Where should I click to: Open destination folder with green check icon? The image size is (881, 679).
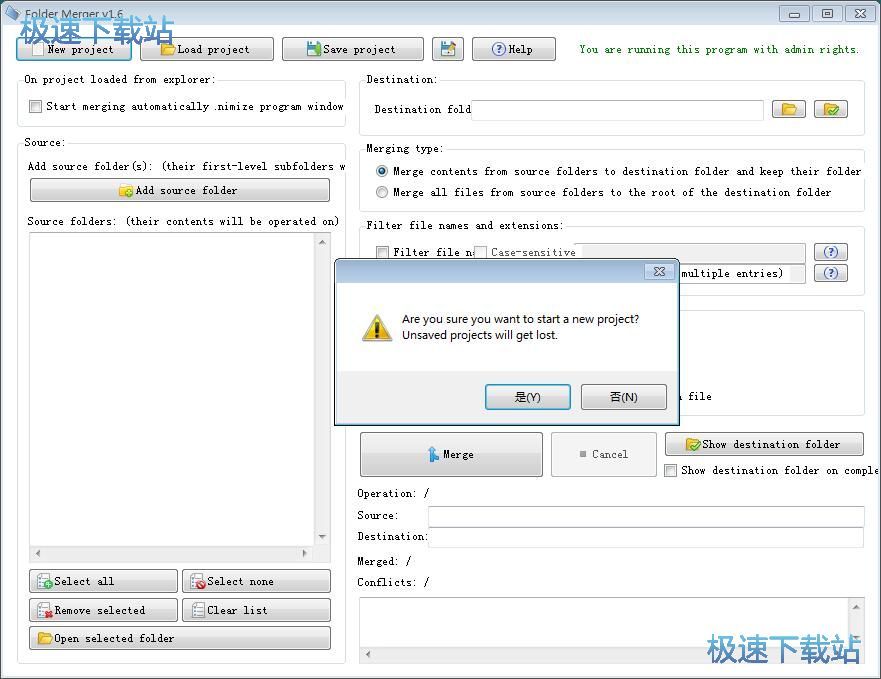click(831, 109)
